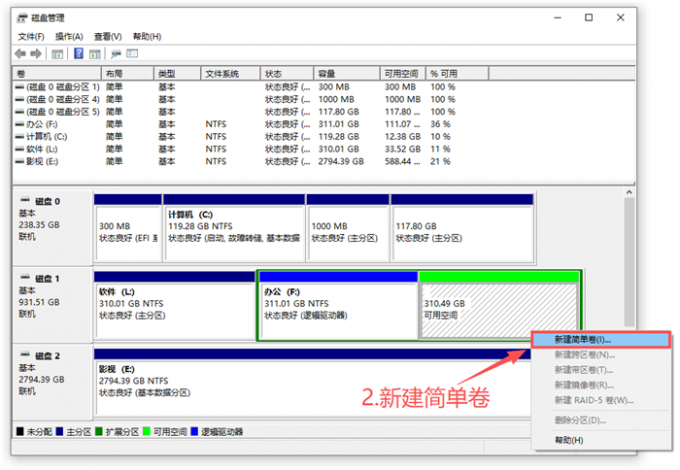Click the show/hide console tree toolbar icon
Screen dimensions: 680x470
coord(58,53)
